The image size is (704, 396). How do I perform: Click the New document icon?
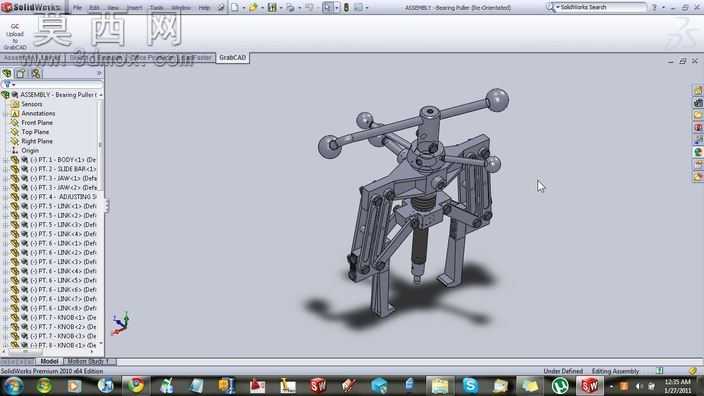pyautogui.click(x=235, y=8)
